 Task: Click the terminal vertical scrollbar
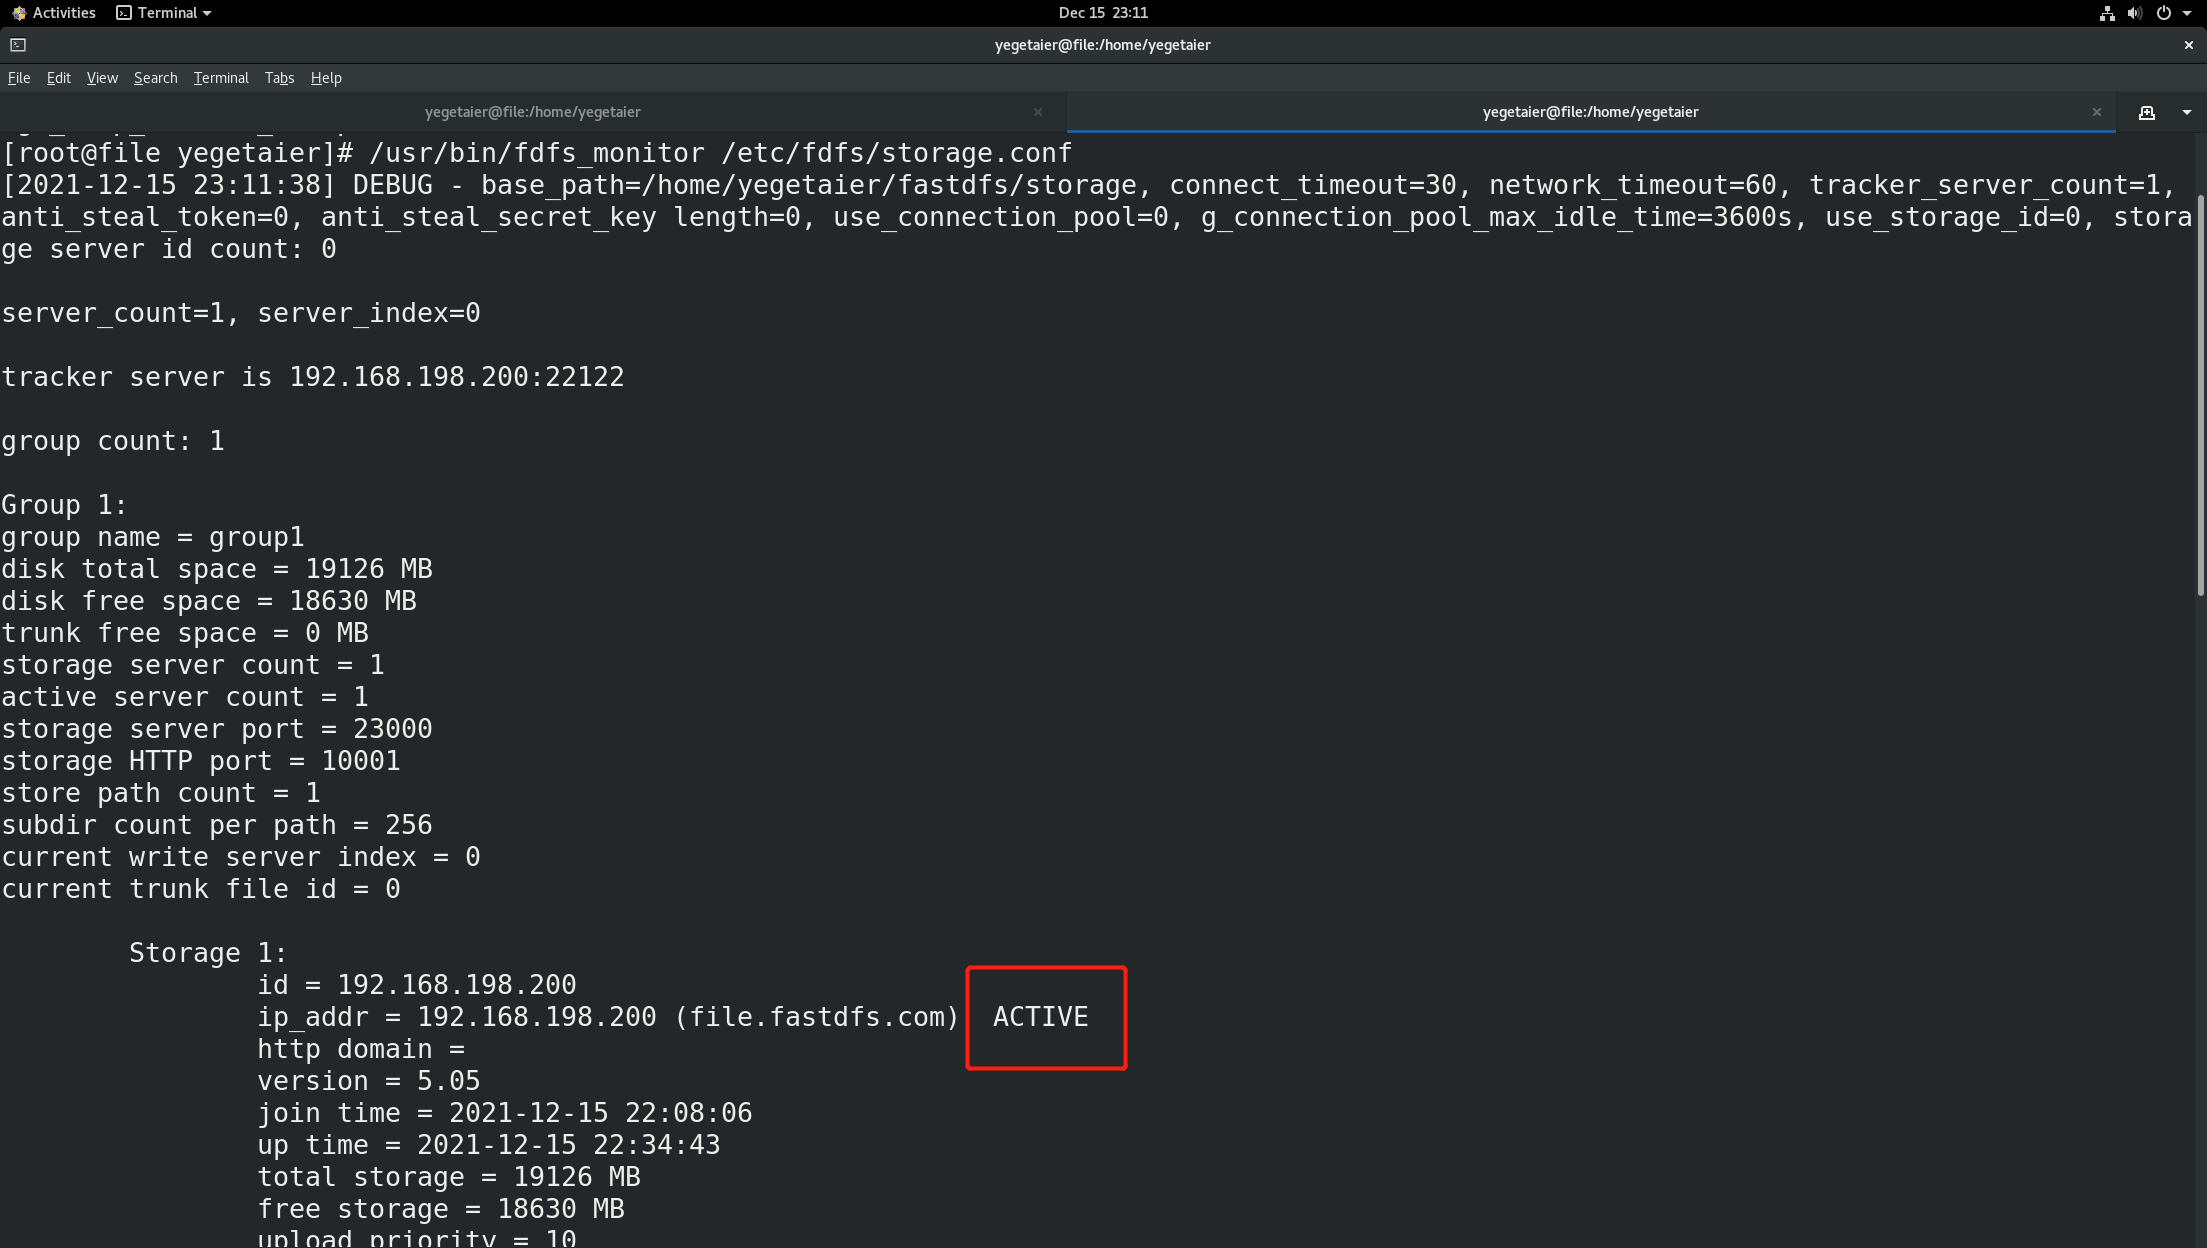point(2200,395)
